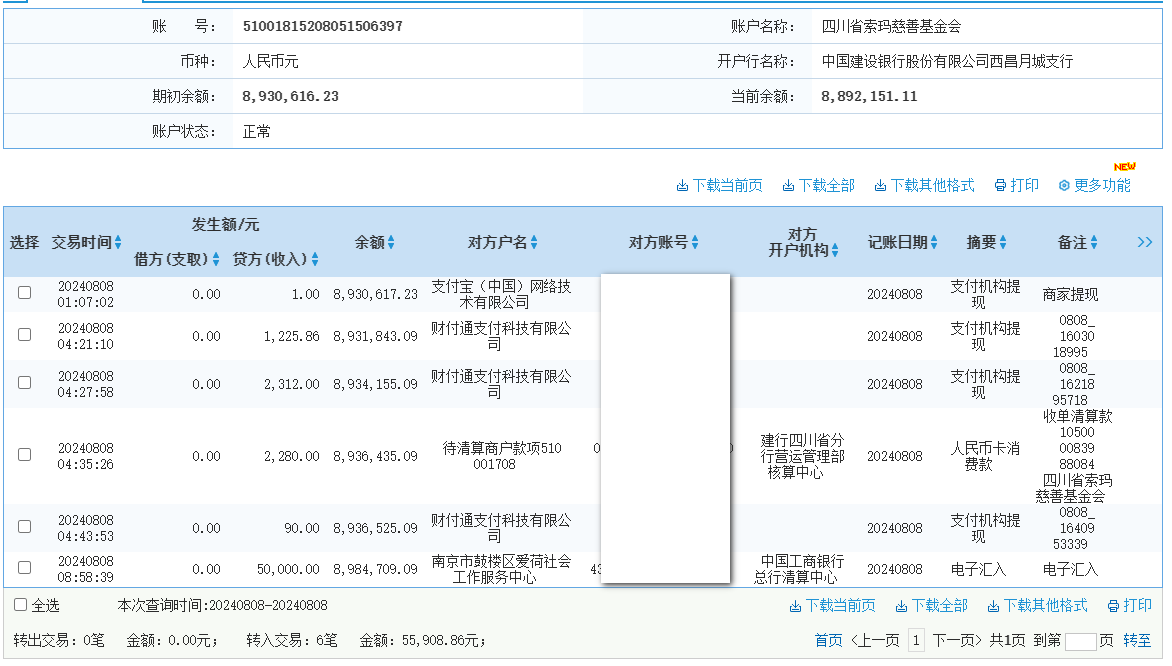This screenshot has height=666, width=1172.
Task: Click opening balance 8,930,616.23
Action: tap(291, 96)
